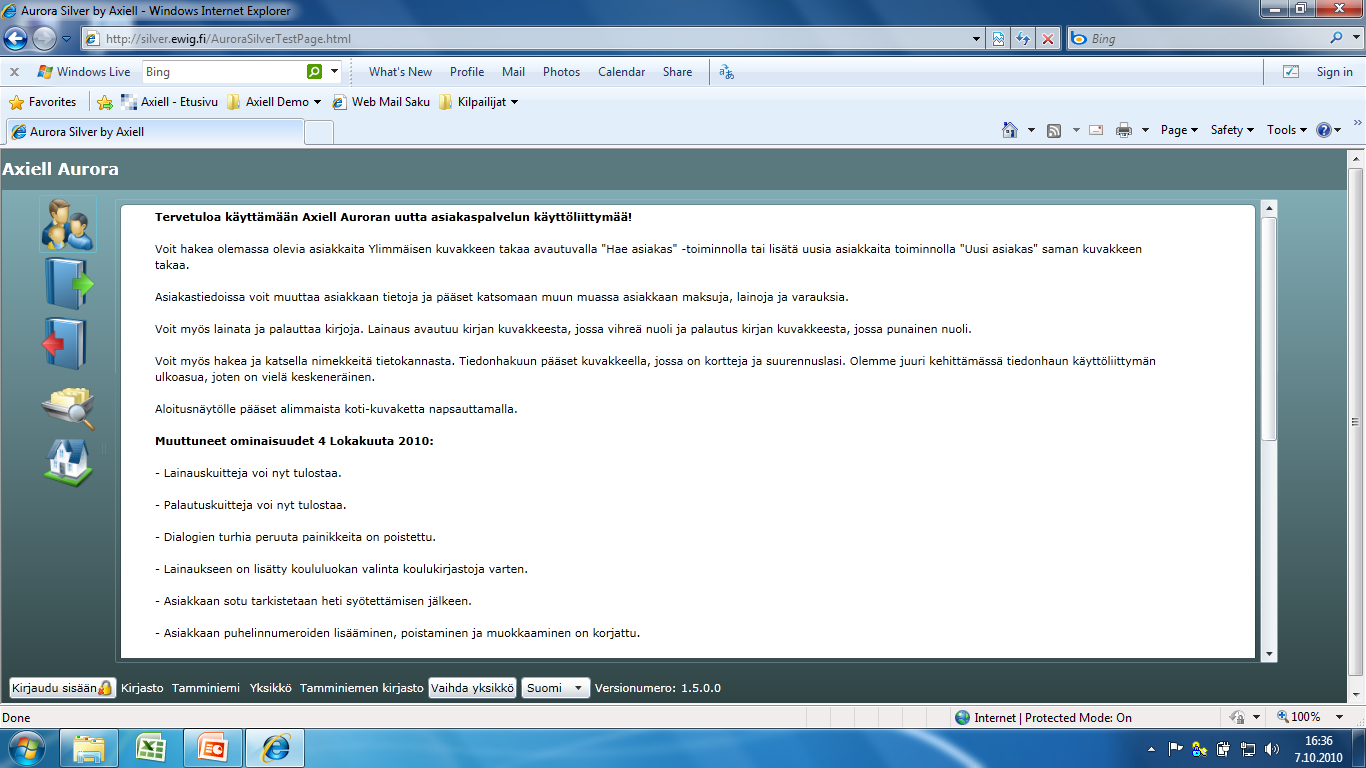Open the Tools menu
Image resolution: width=1366 pixels, height=768 pixels.
(1286, 130)
